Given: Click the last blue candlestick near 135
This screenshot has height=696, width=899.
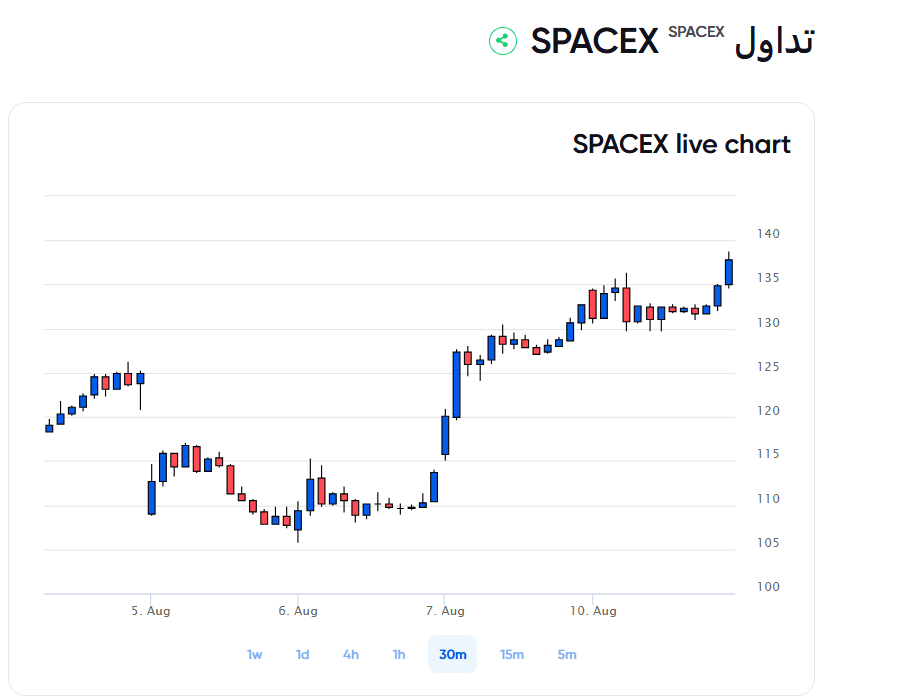Looking at the screenshot, I should [x=729, y=272].
